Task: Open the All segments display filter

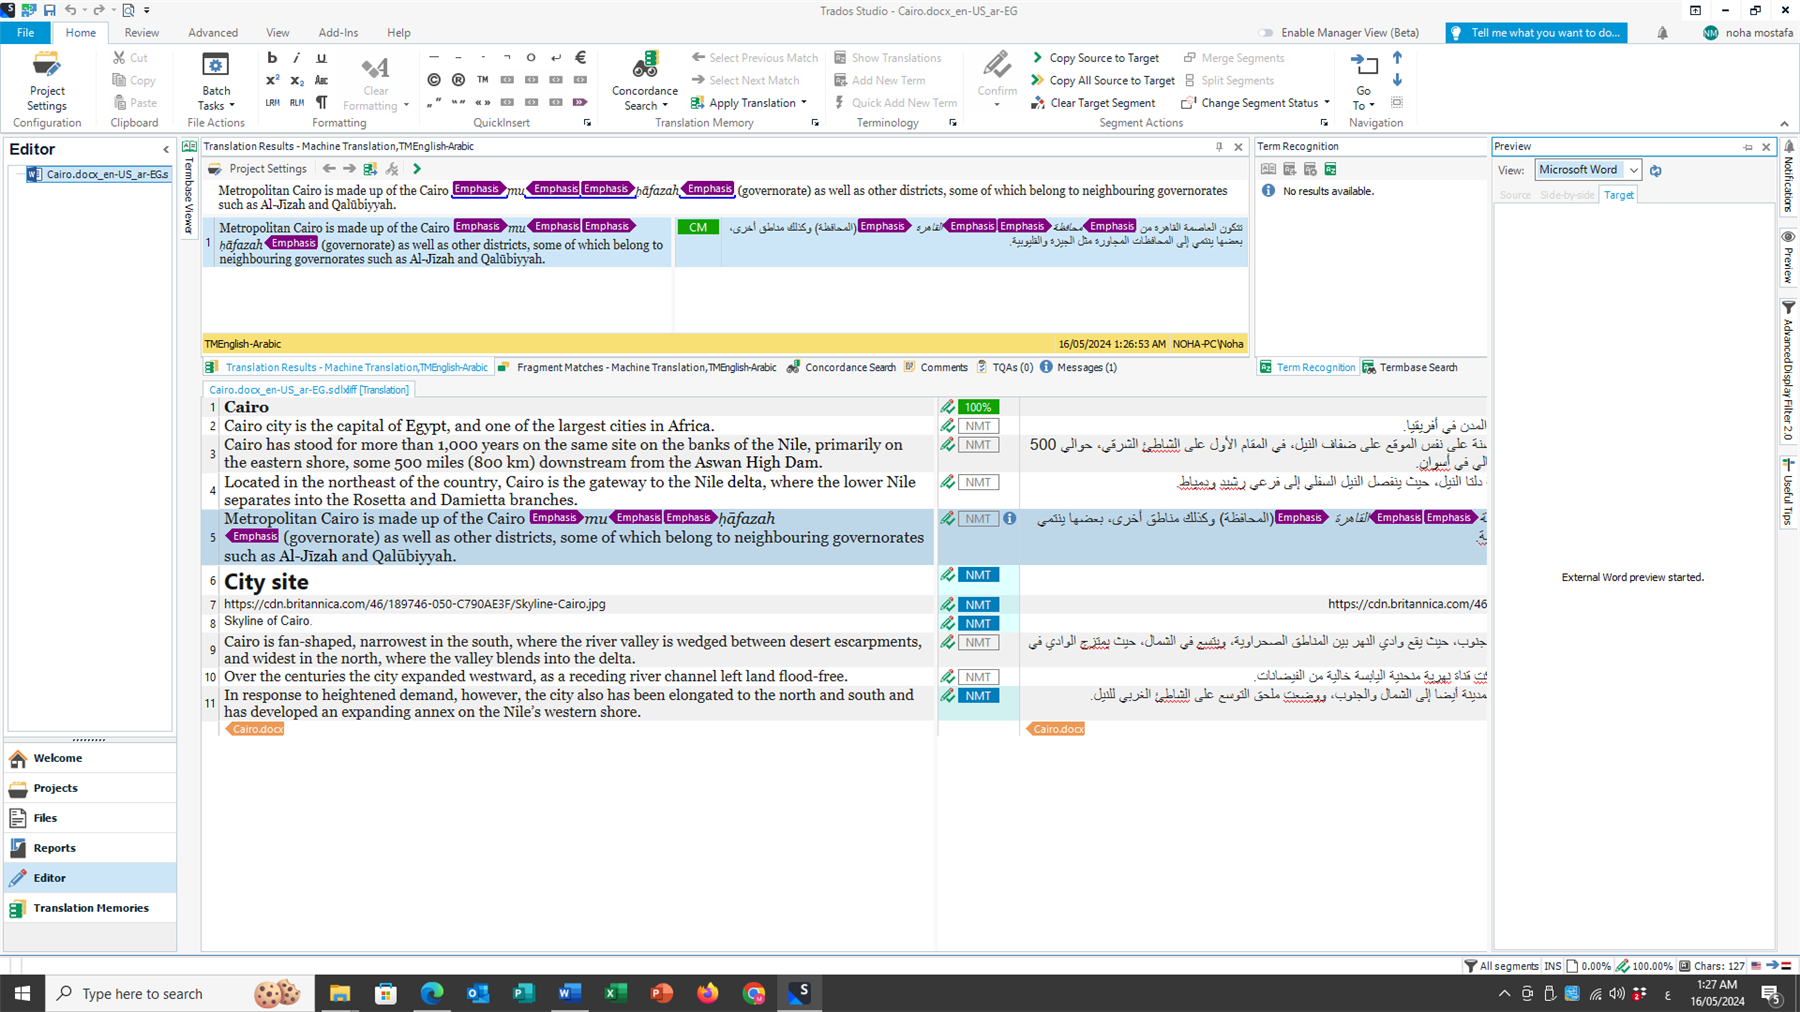Action: 1501,966
